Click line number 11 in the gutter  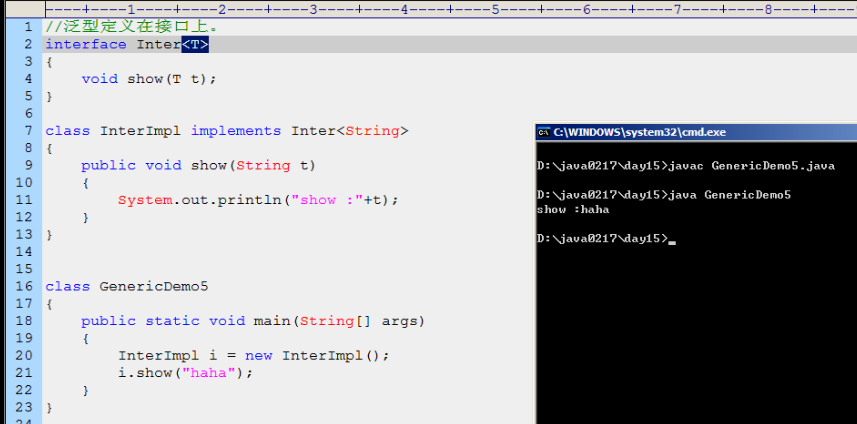(x=26, y=200)
